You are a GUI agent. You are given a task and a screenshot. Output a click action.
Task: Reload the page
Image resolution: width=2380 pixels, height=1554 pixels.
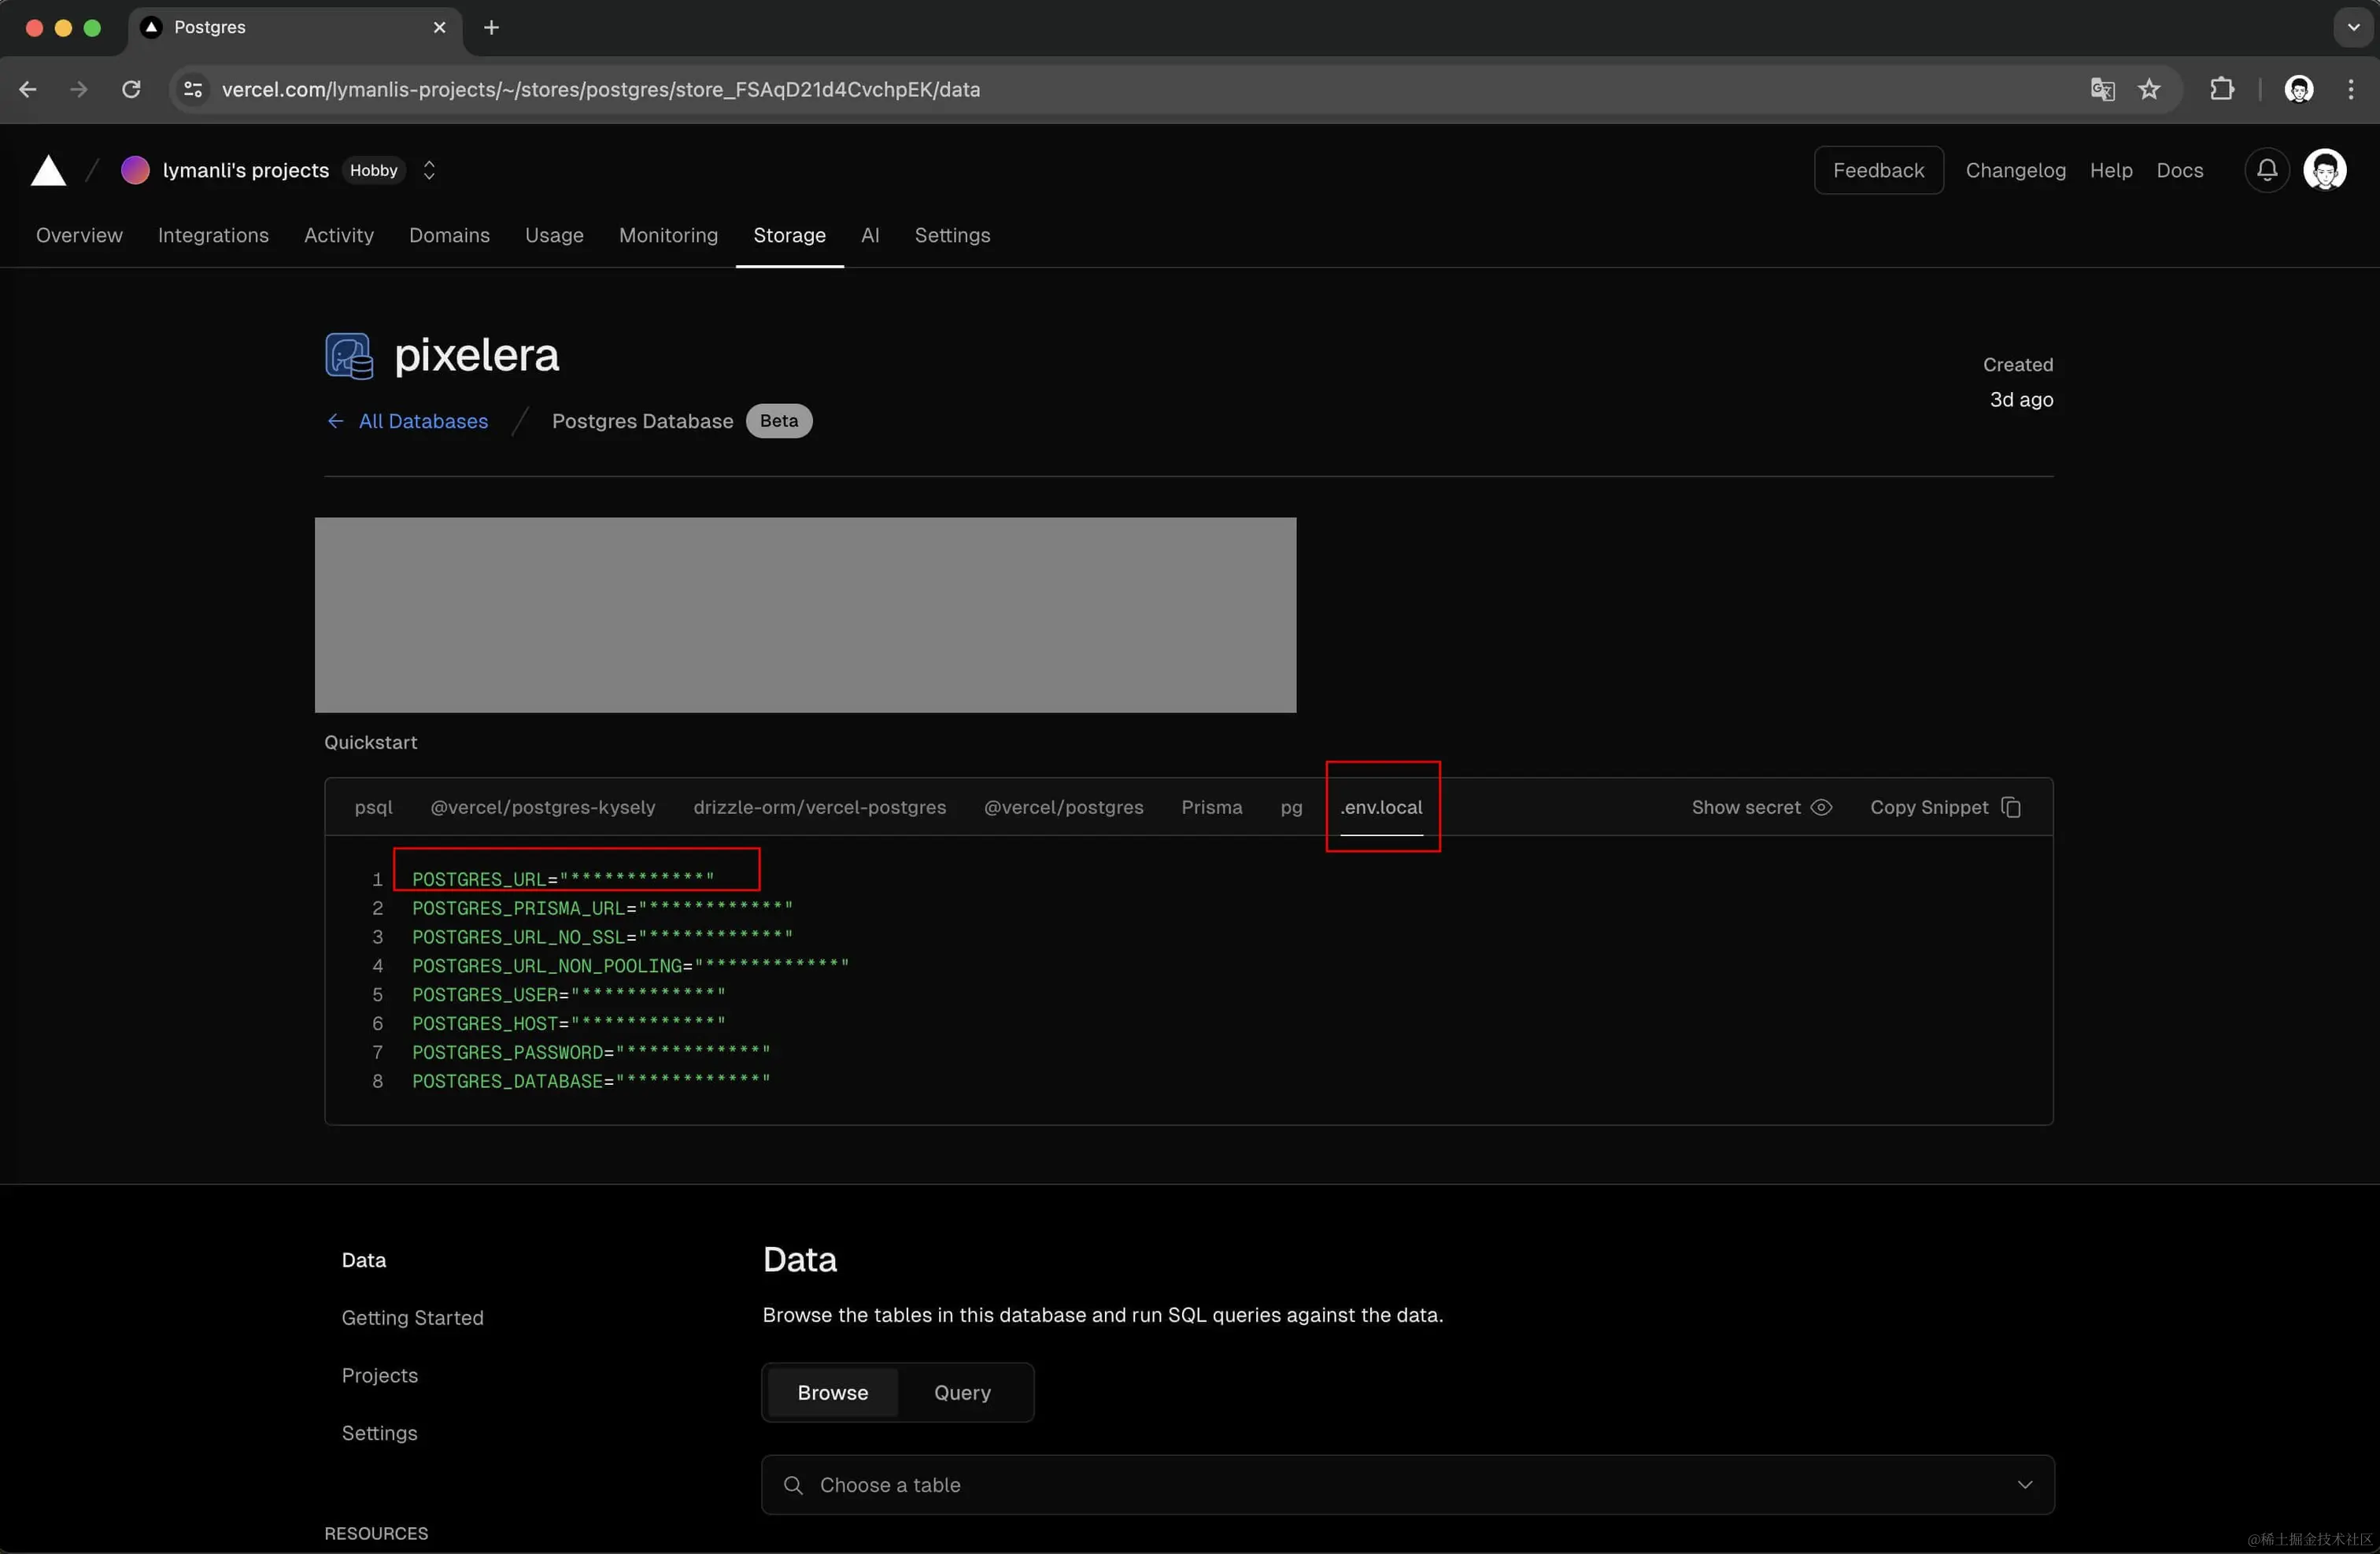(x=131, y=89)
